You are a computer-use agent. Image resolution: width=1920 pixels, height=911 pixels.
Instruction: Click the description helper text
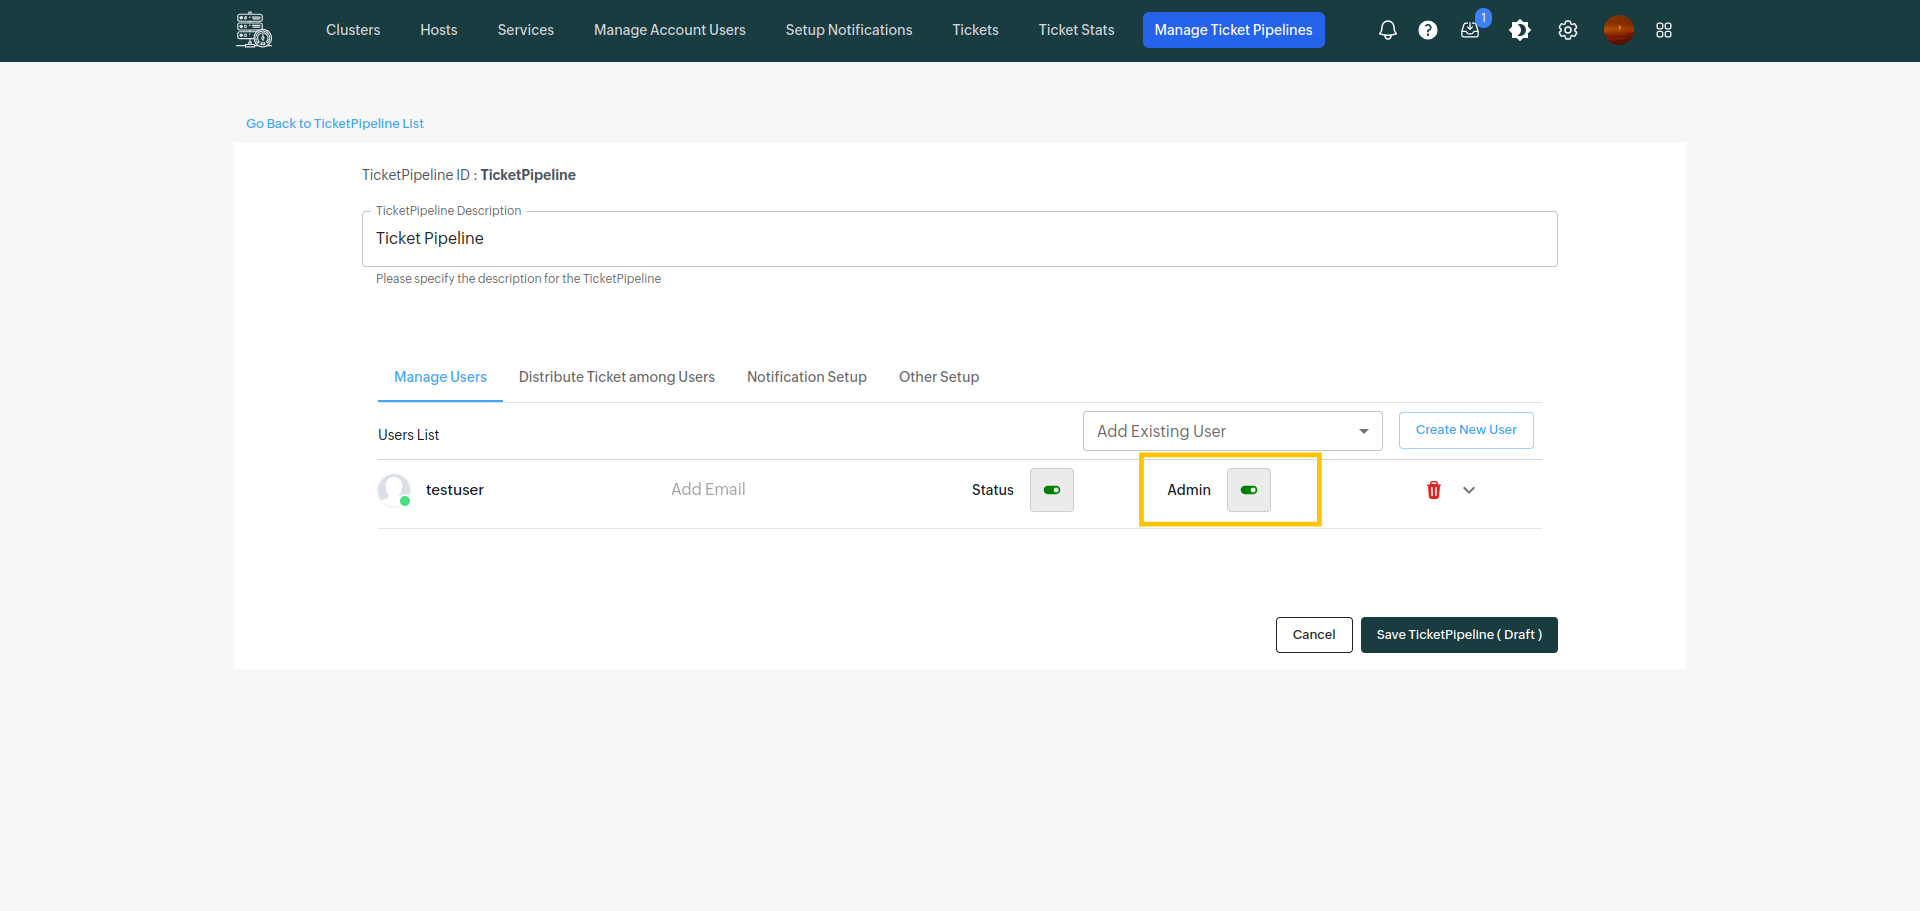[x=518, y=279]
